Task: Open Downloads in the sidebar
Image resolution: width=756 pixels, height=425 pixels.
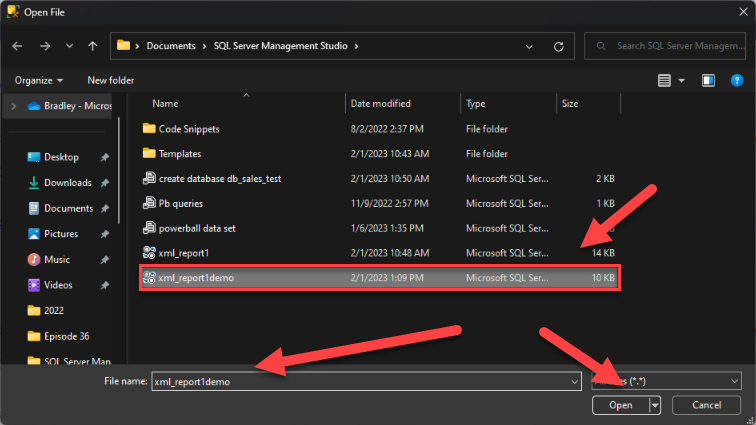Action: pyautogui.click(x=68, y=182)
